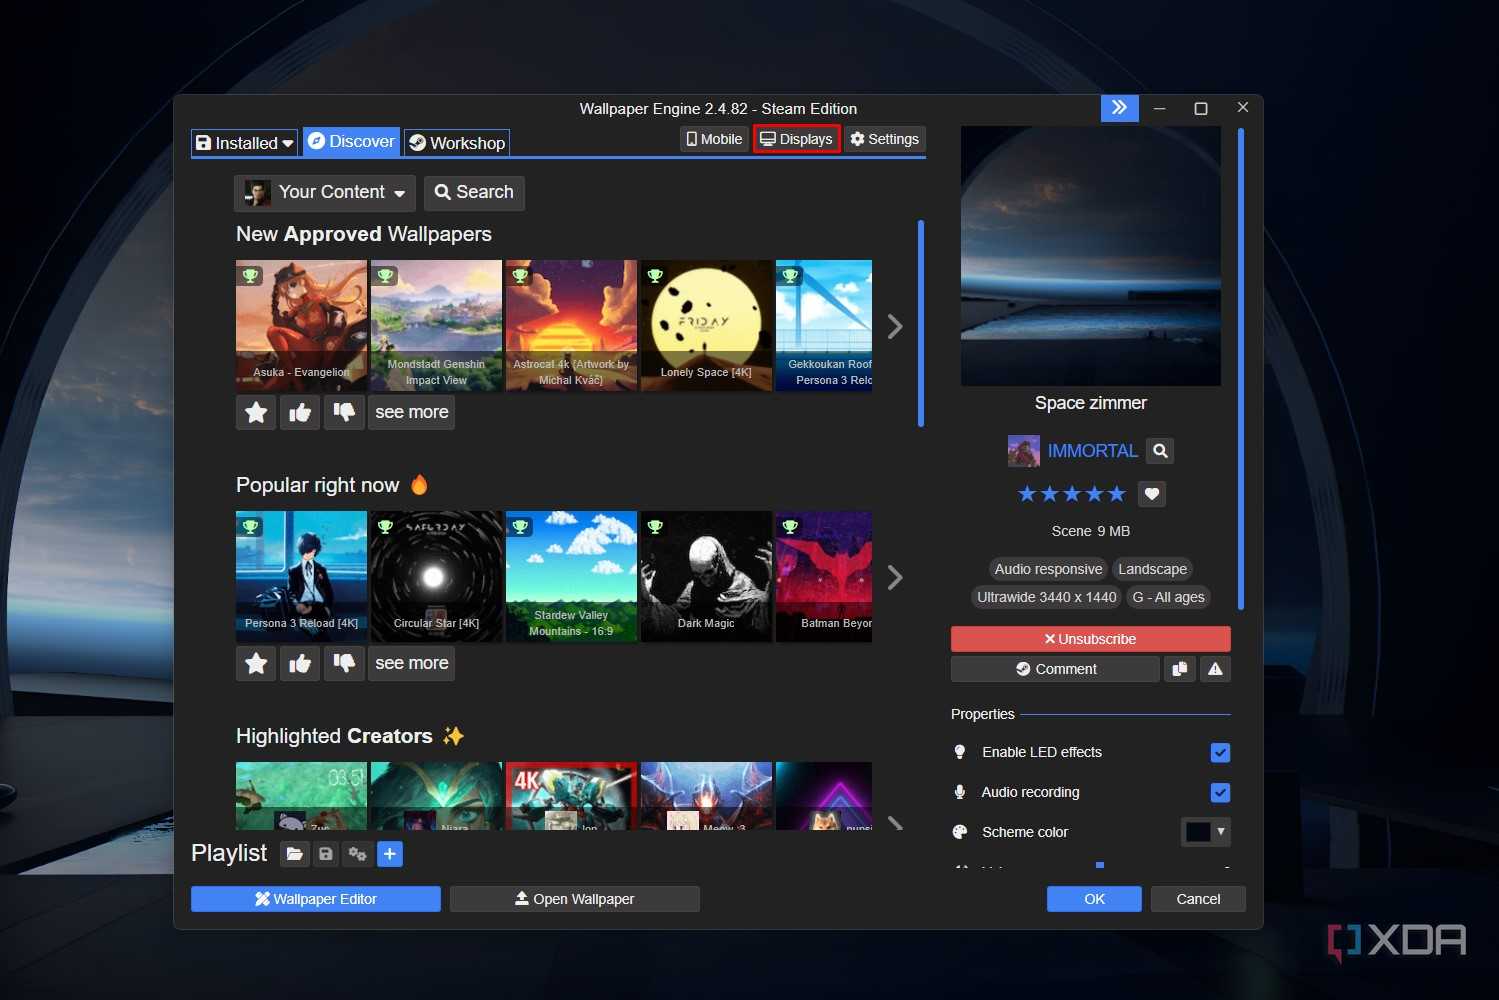Next arrow for Highlighted Creators row
This screenshot has width=1499, height=1000.
895,823
